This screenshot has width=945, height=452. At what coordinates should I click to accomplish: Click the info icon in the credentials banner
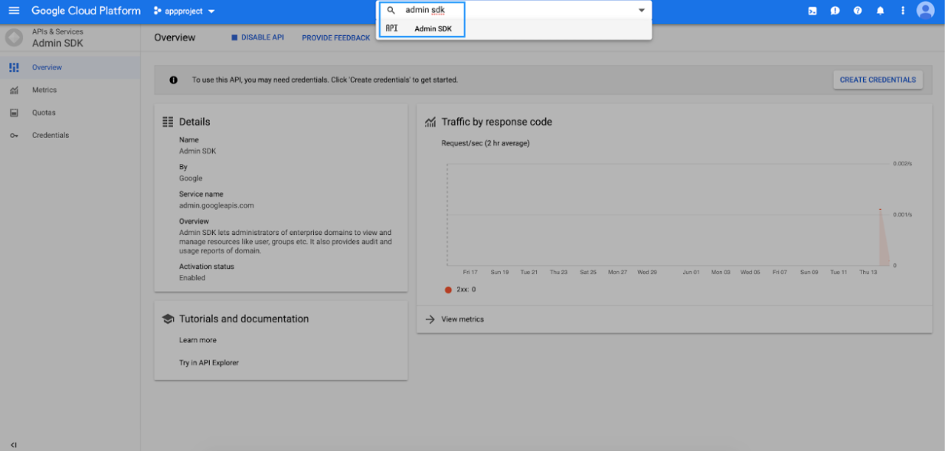tap(174, 80)
